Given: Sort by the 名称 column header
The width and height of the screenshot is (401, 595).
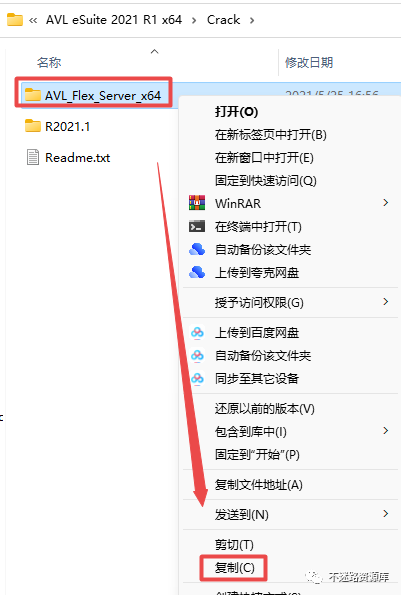Looking at the screenshot, I should coord(49,62).
